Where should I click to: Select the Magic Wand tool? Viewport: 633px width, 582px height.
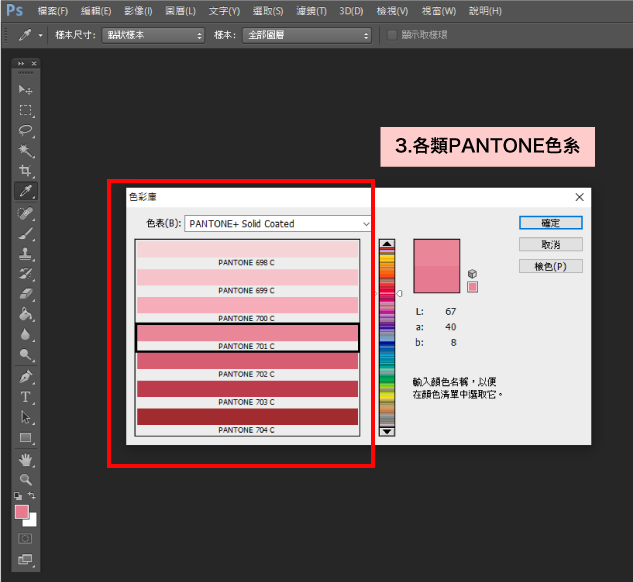point(25,151)
